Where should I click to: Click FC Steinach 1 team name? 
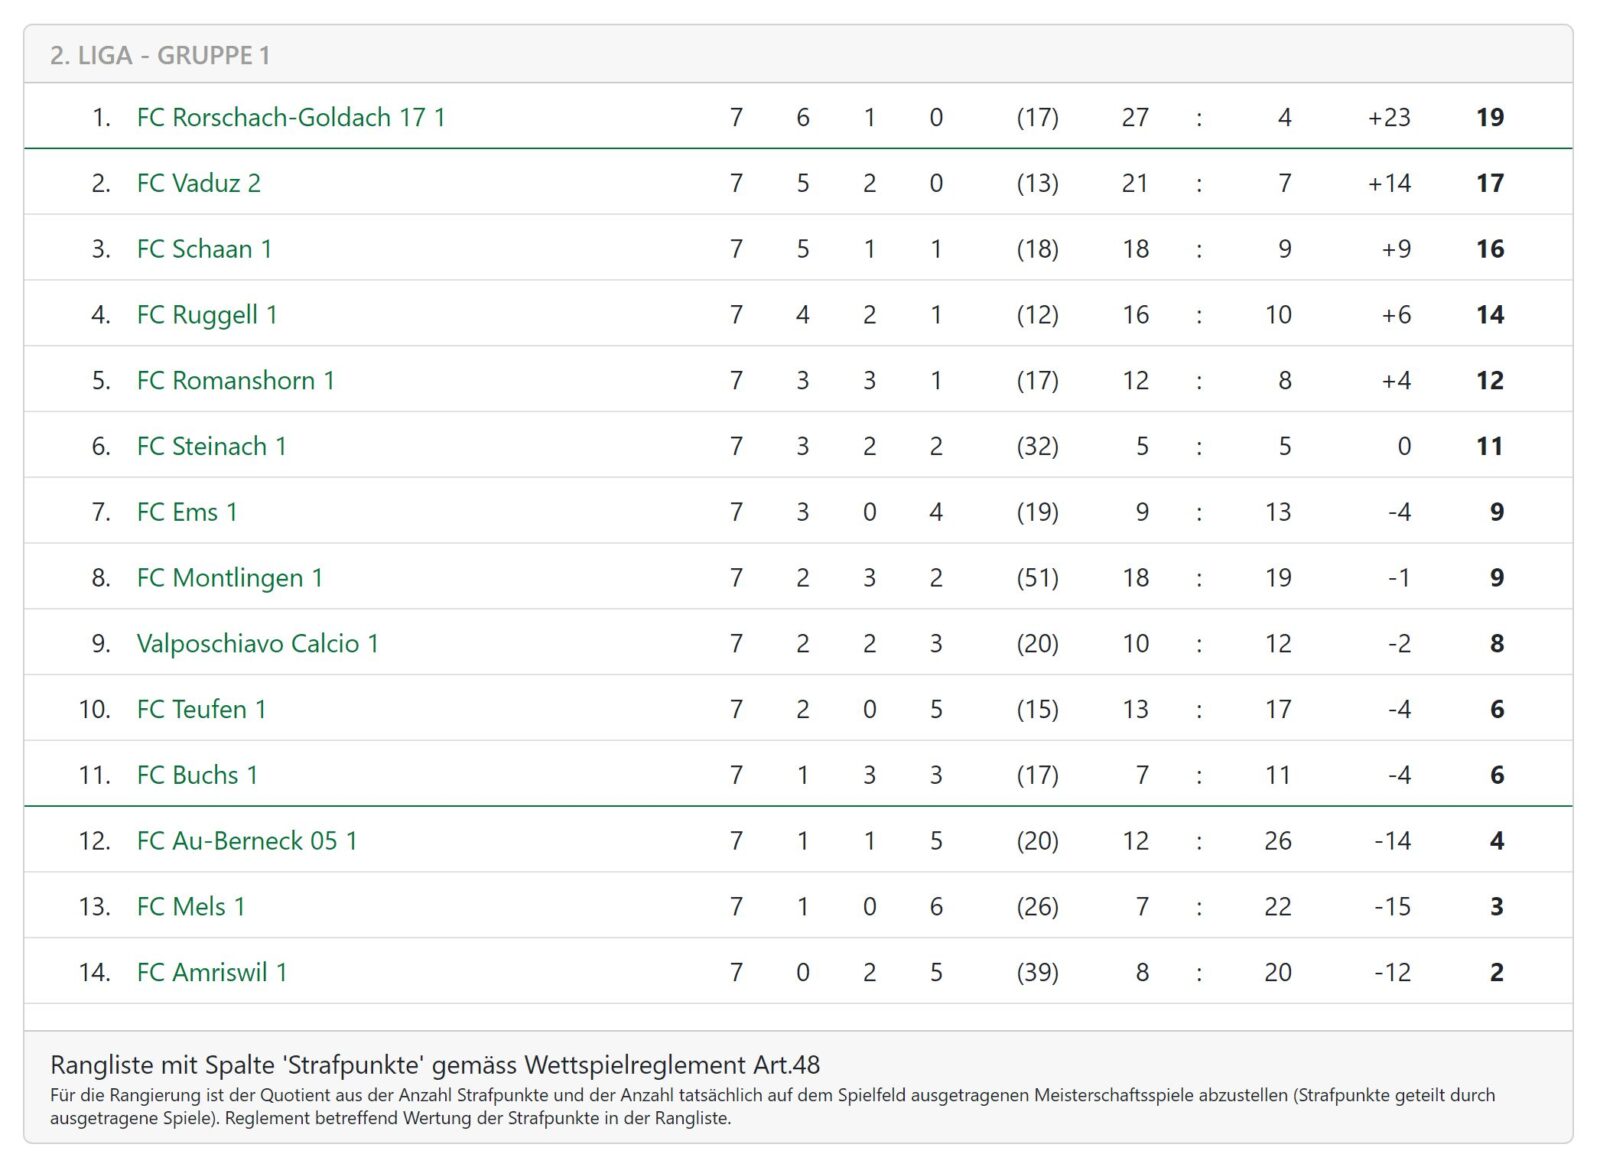[x=211, y=447]
